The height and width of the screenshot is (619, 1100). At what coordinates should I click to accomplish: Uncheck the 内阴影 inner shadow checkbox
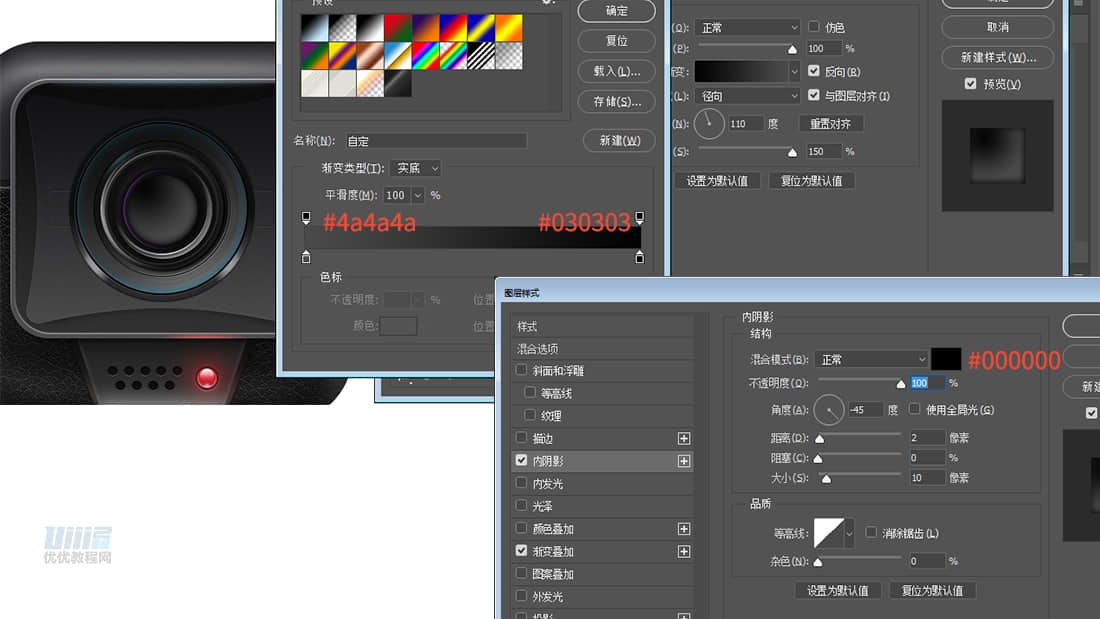tap(521, 460)
